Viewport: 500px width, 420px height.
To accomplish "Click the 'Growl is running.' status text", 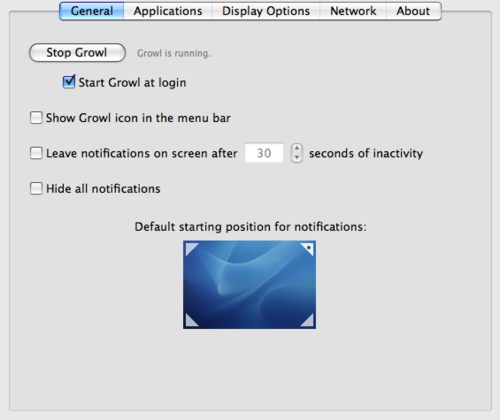I will click(174, 53).
